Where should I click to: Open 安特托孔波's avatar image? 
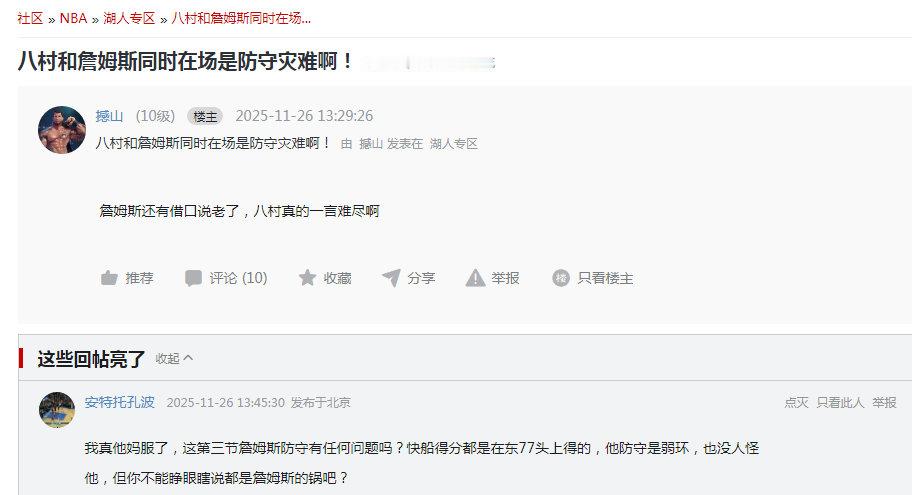57,409
